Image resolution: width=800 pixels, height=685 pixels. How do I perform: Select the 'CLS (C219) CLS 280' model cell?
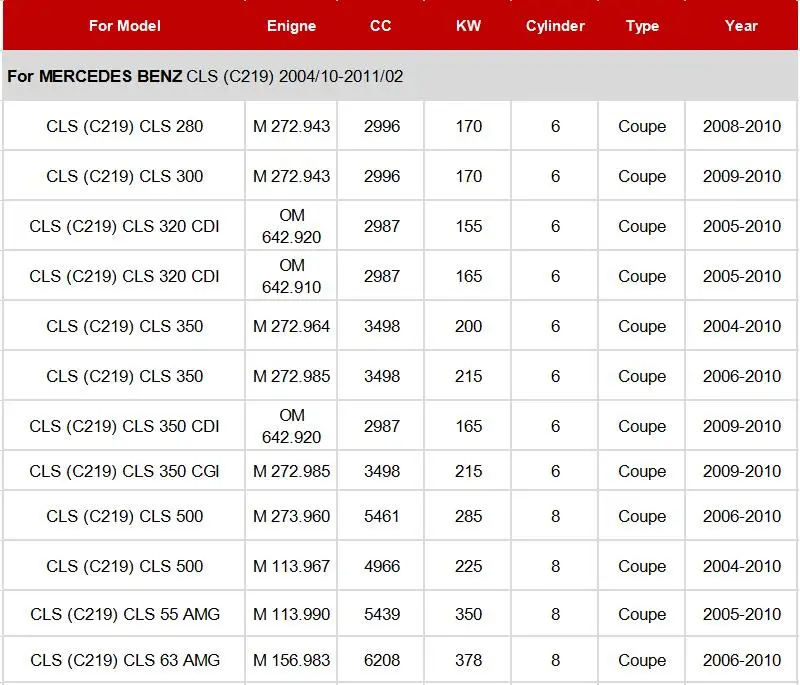[x=124, y=126]
